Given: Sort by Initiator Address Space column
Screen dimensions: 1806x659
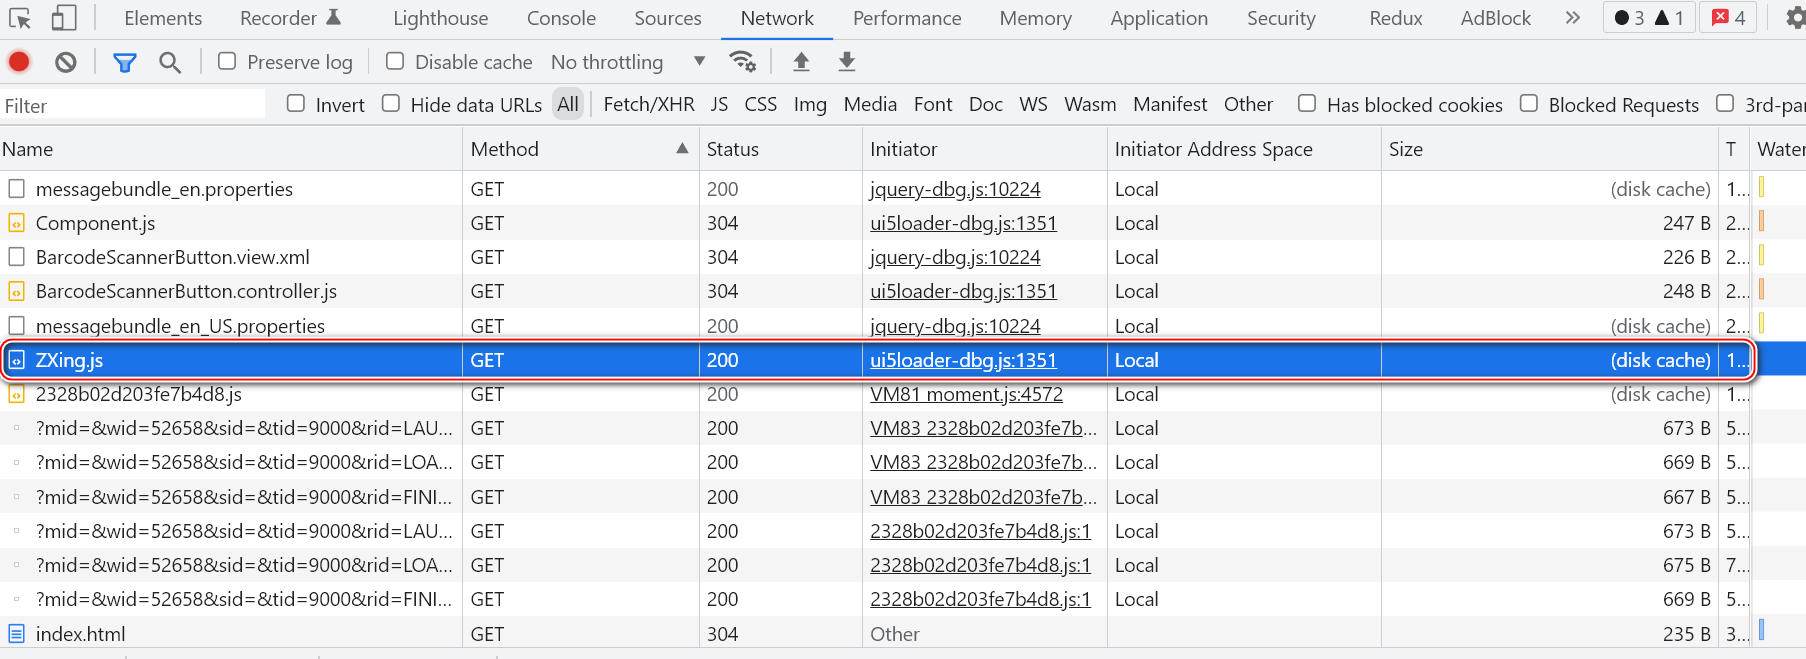Looking at the screenshot, I should pyautogui.click(x=1244, y=149).
